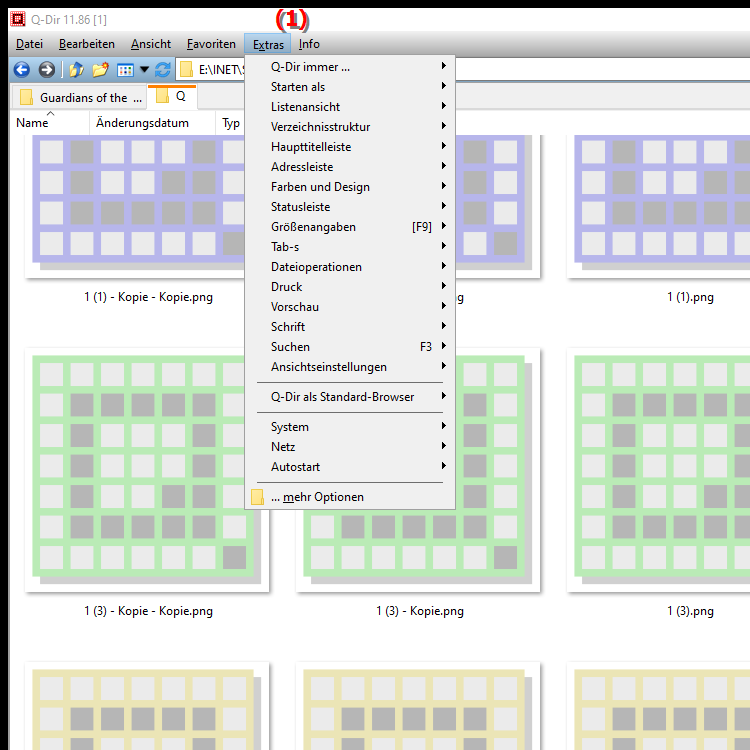Open Größenangaben [F9] submenu

point(350,227)
